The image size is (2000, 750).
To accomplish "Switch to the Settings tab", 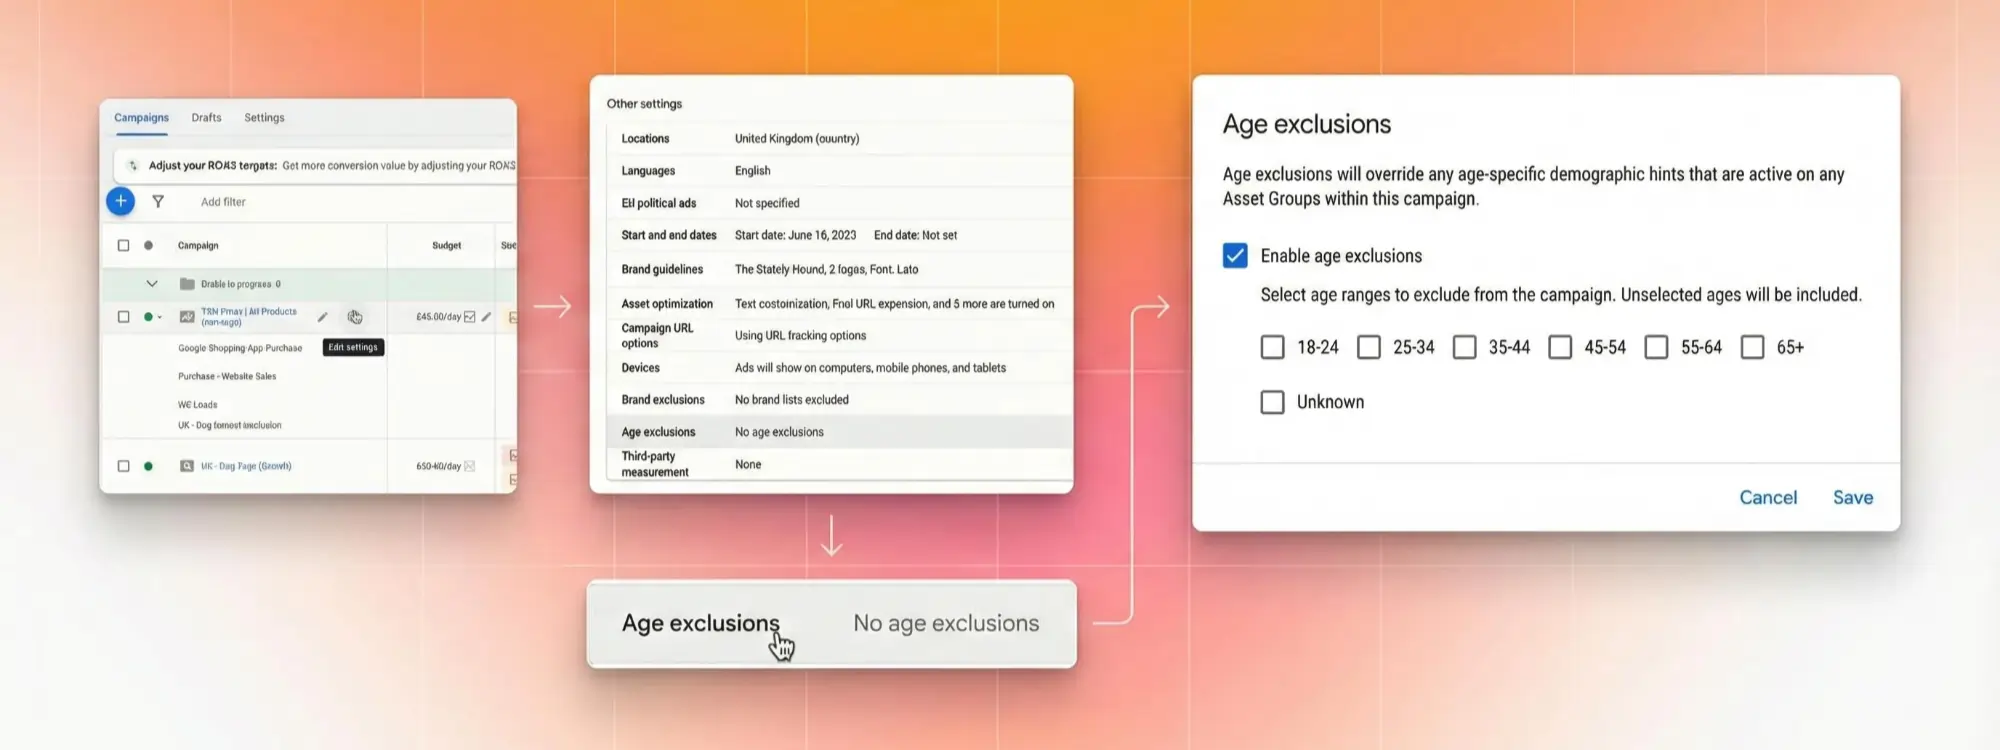I will tap(264, 118).
